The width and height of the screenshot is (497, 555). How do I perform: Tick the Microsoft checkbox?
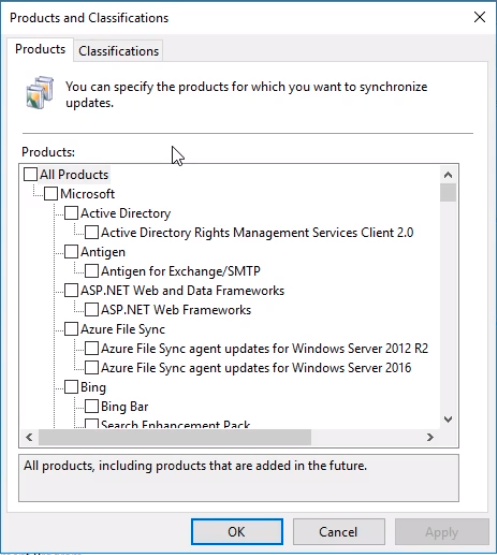[x=51, y=194]
